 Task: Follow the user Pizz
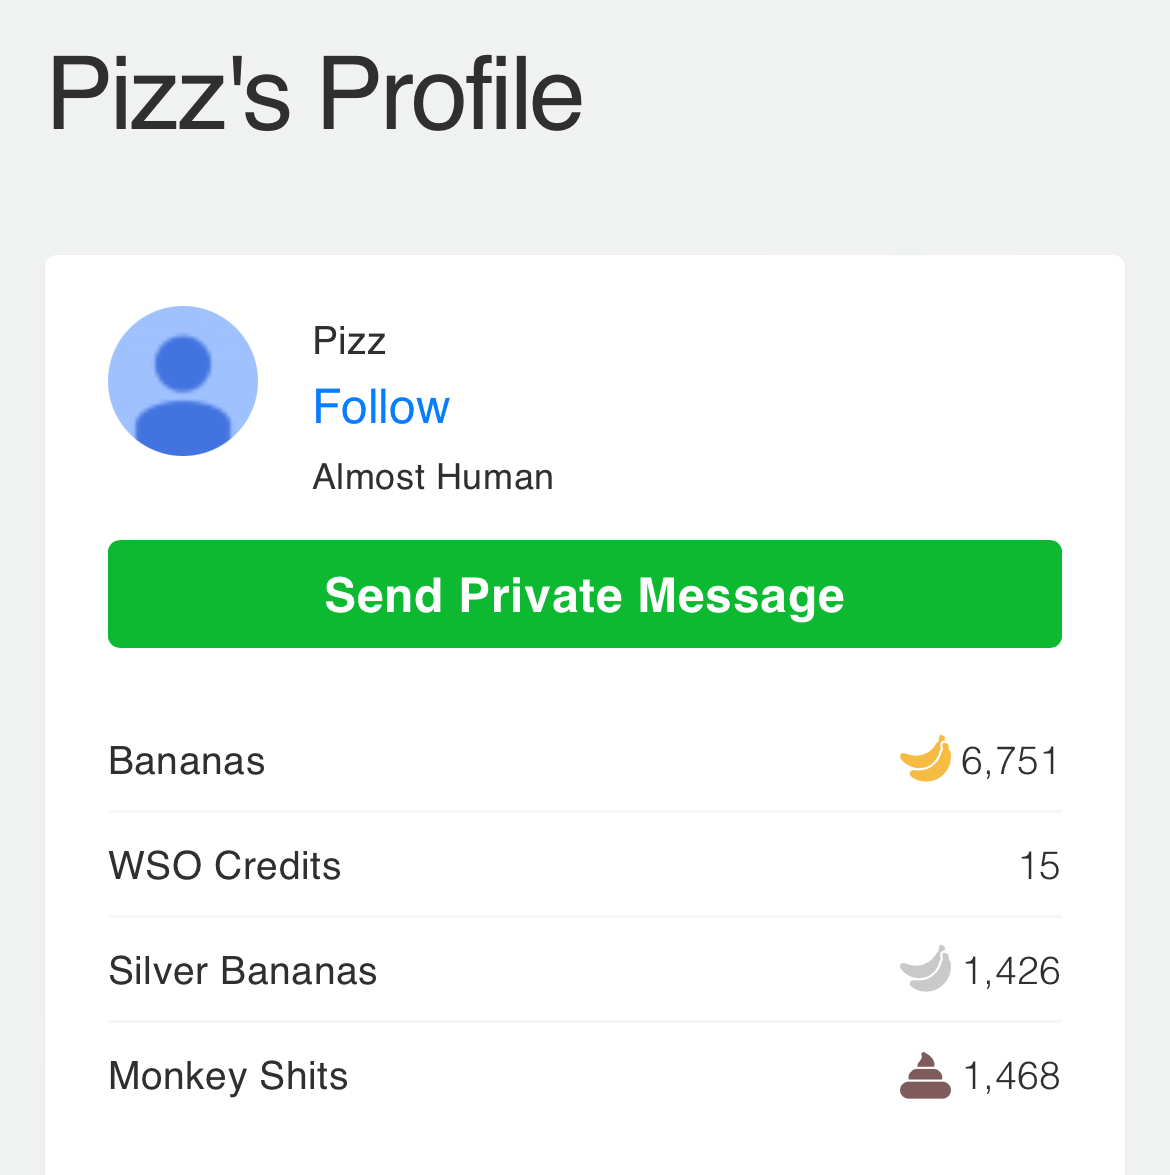pyautogui.click(x=381, y=407)
